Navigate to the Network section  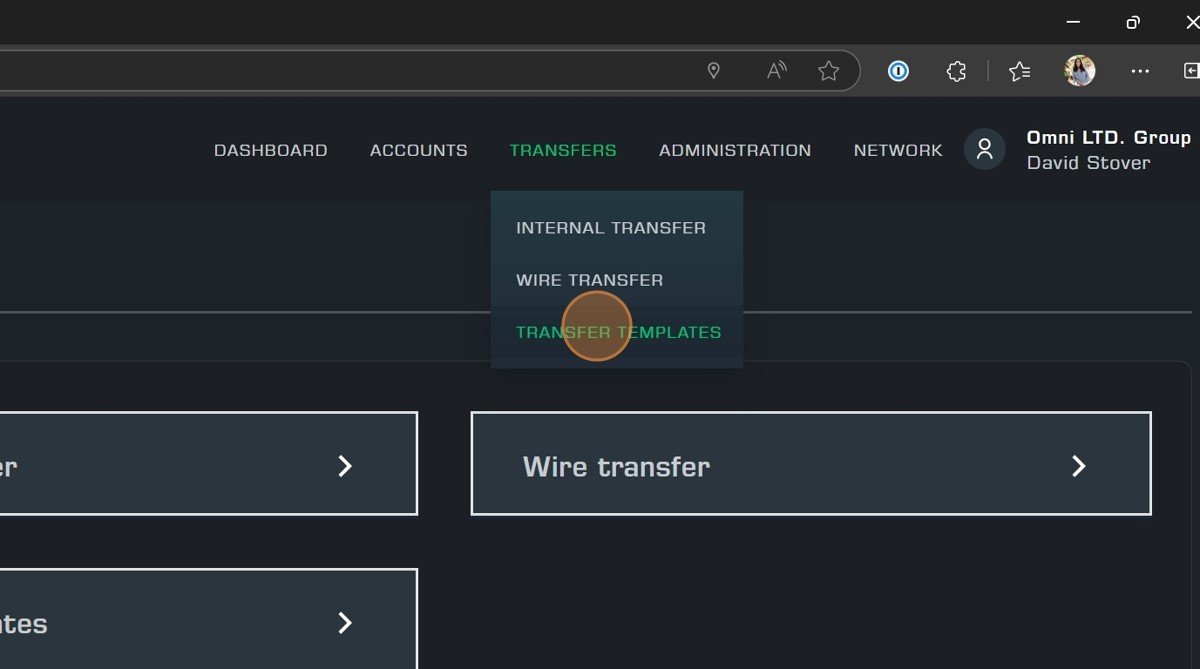tap(897, 150)
